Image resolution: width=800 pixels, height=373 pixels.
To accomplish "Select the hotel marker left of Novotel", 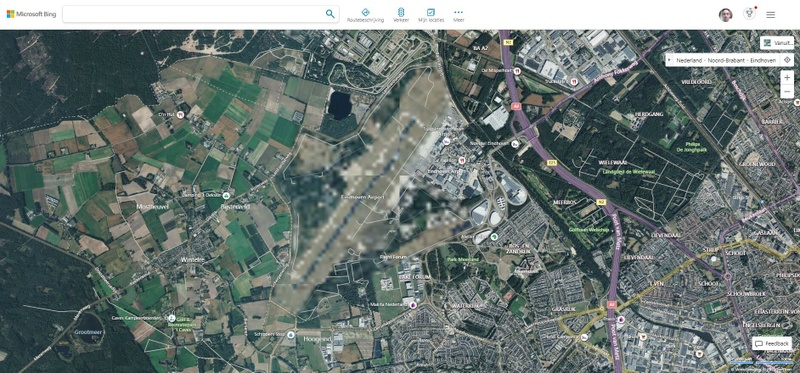I will (447, 141).
